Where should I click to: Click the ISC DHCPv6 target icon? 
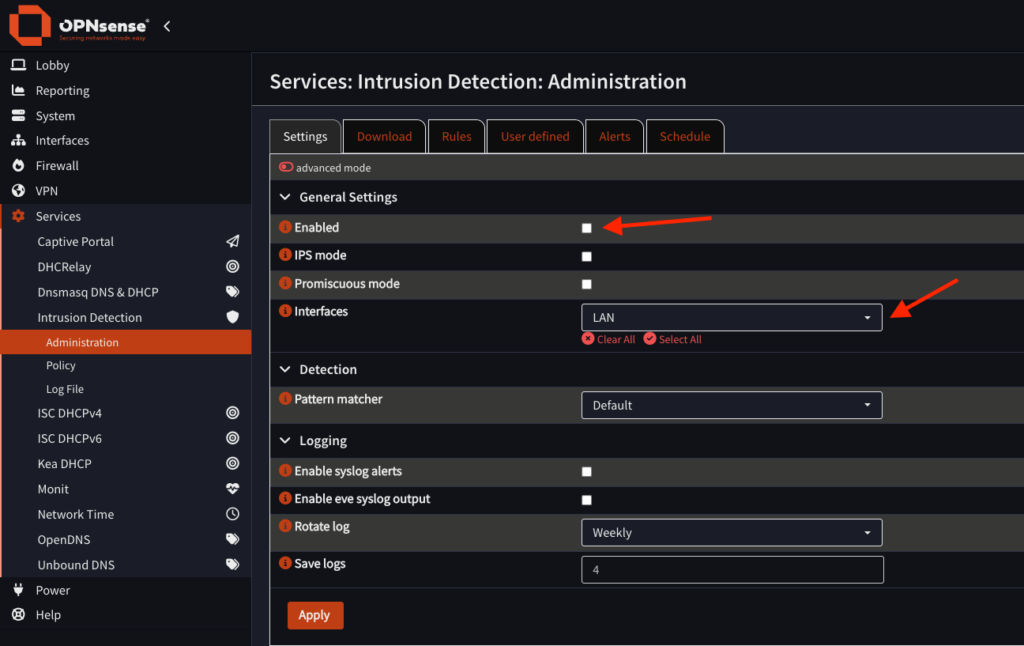232,438
